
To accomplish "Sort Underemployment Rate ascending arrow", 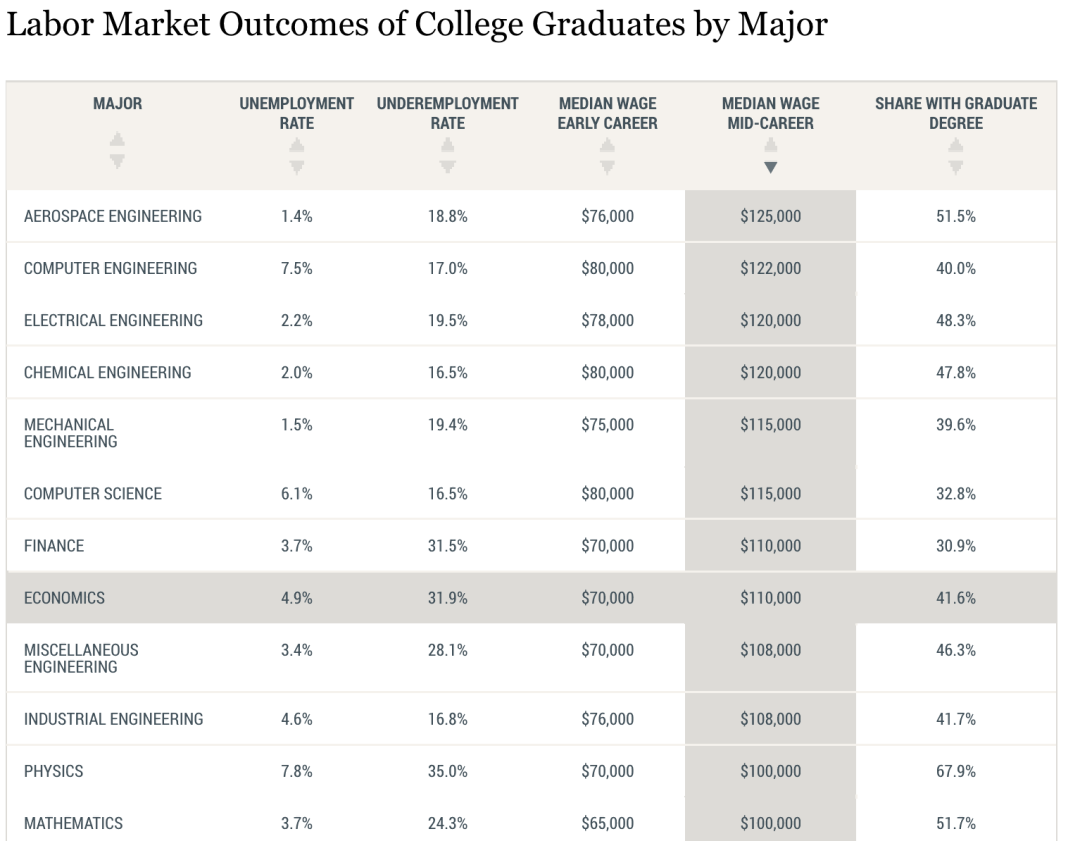I will point(448,145).
